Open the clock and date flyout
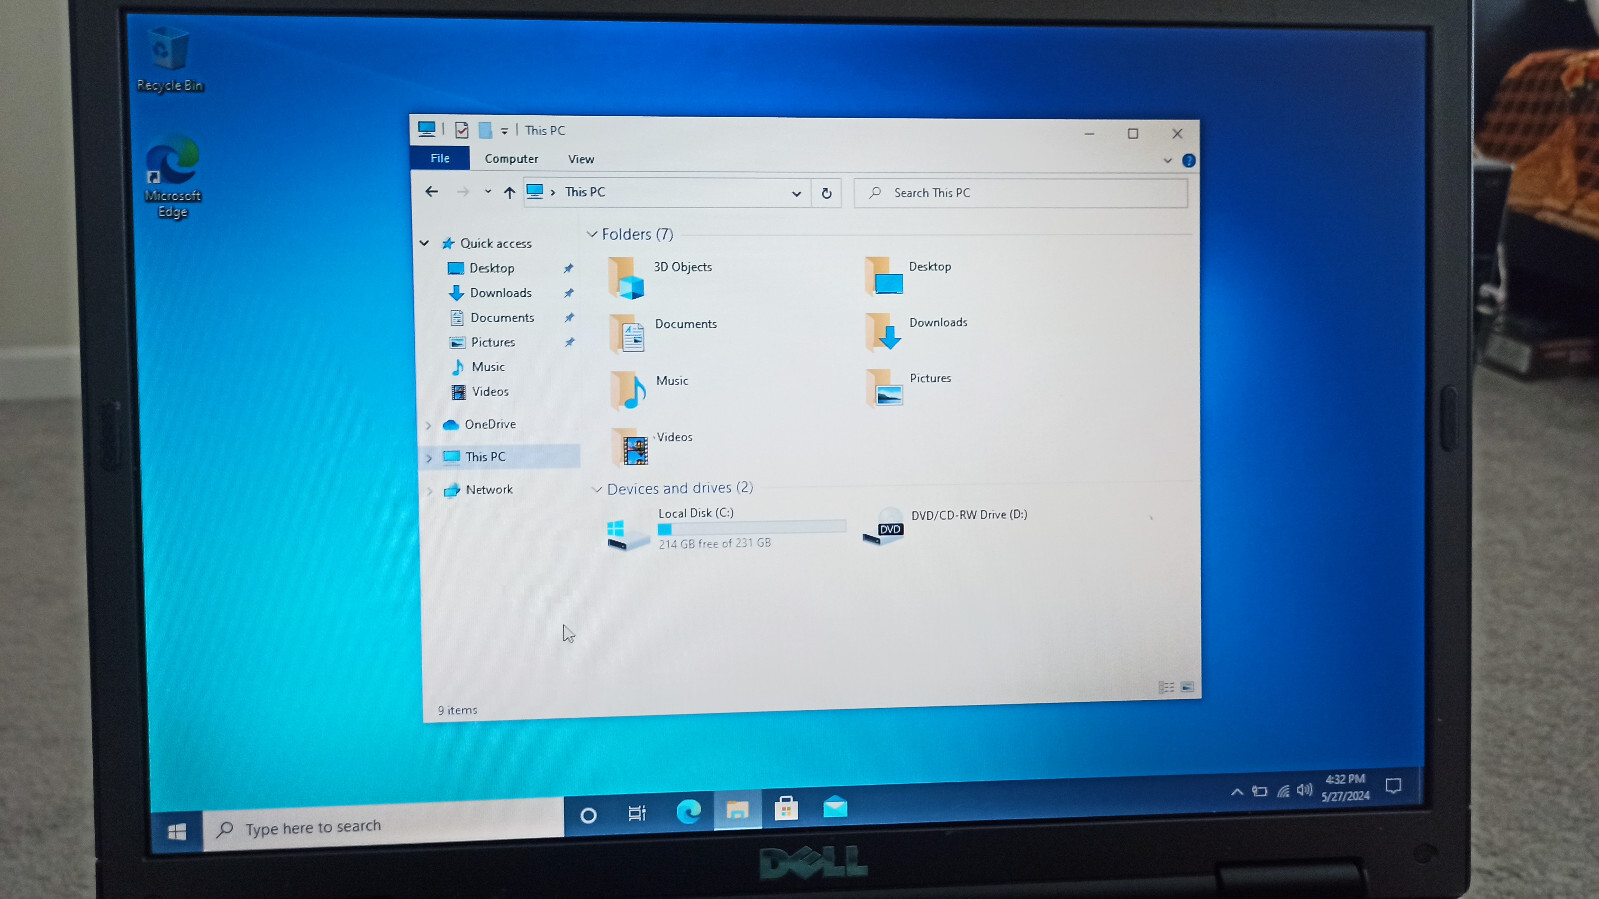1599x899 pixels. [x=1345, y=788]
